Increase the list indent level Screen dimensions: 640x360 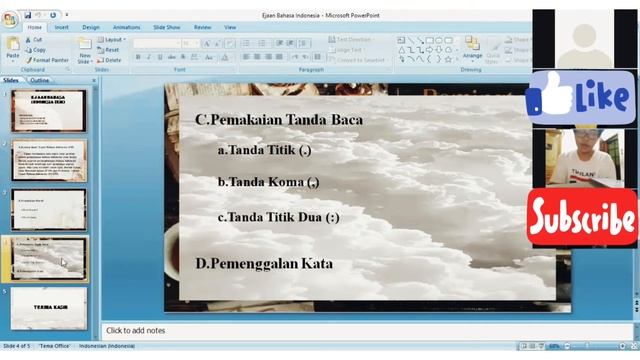click(x=290, y=43)
